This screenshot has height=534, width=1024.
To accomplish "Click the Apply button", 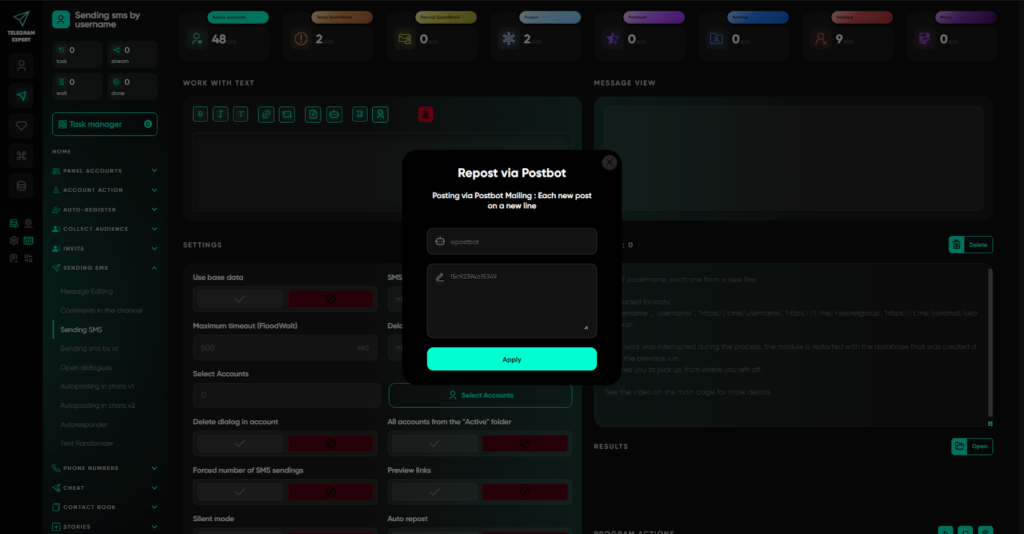I will click(x=511, y=359).
